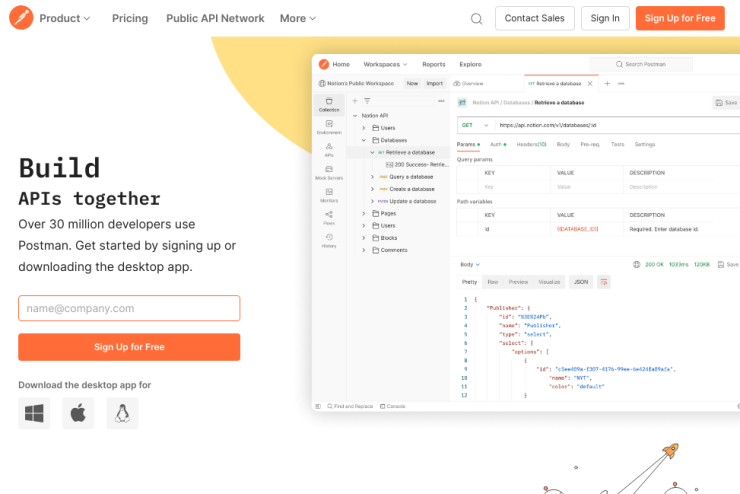Switch to the Auth tab
The height and width of the screenshot is (494, 740).
coord(498,144)
